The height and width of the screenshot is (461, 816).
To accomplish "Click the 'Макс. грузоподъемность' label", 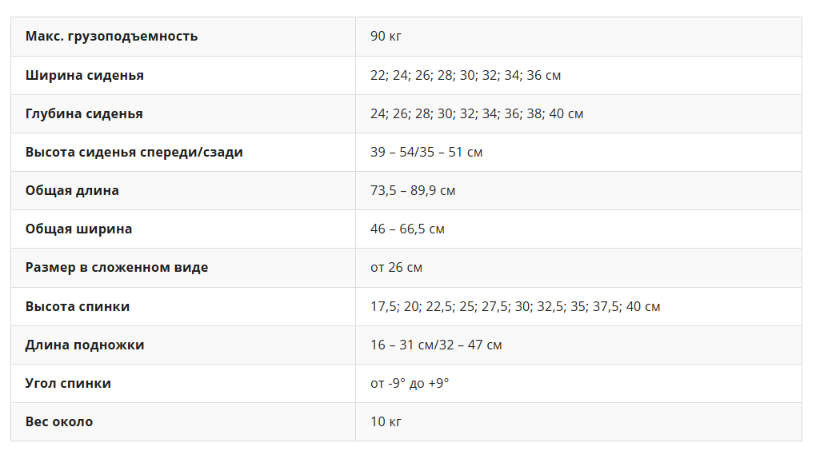I will tap(111, 36).
